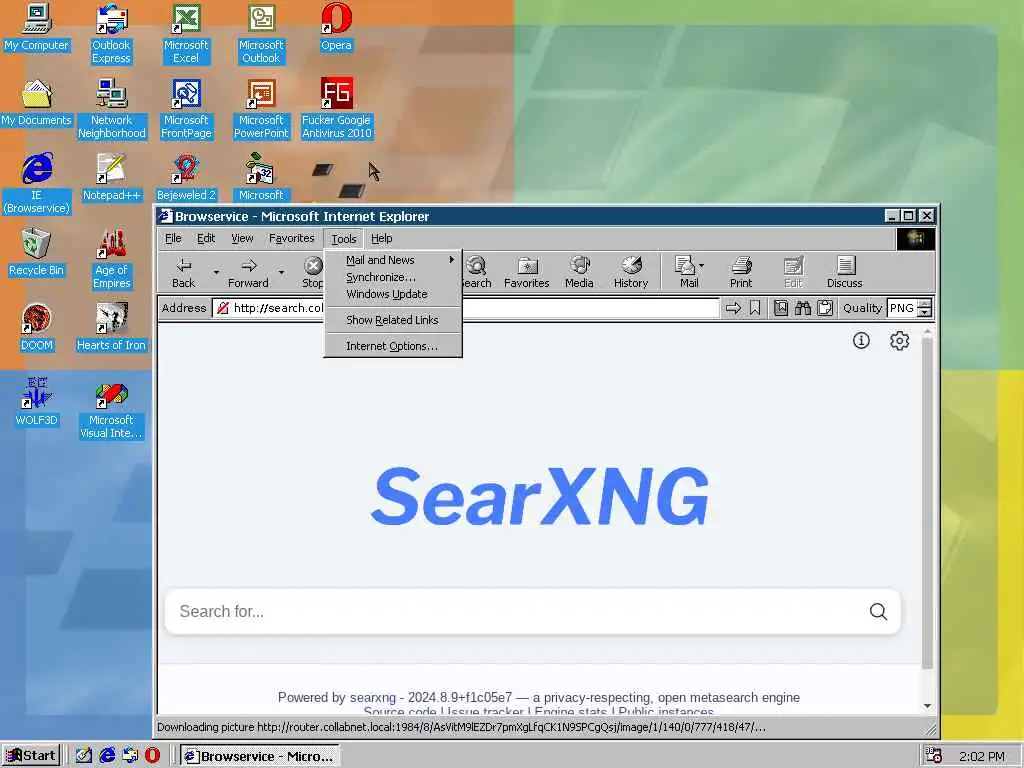Click the Stop toolbar button

313,272
